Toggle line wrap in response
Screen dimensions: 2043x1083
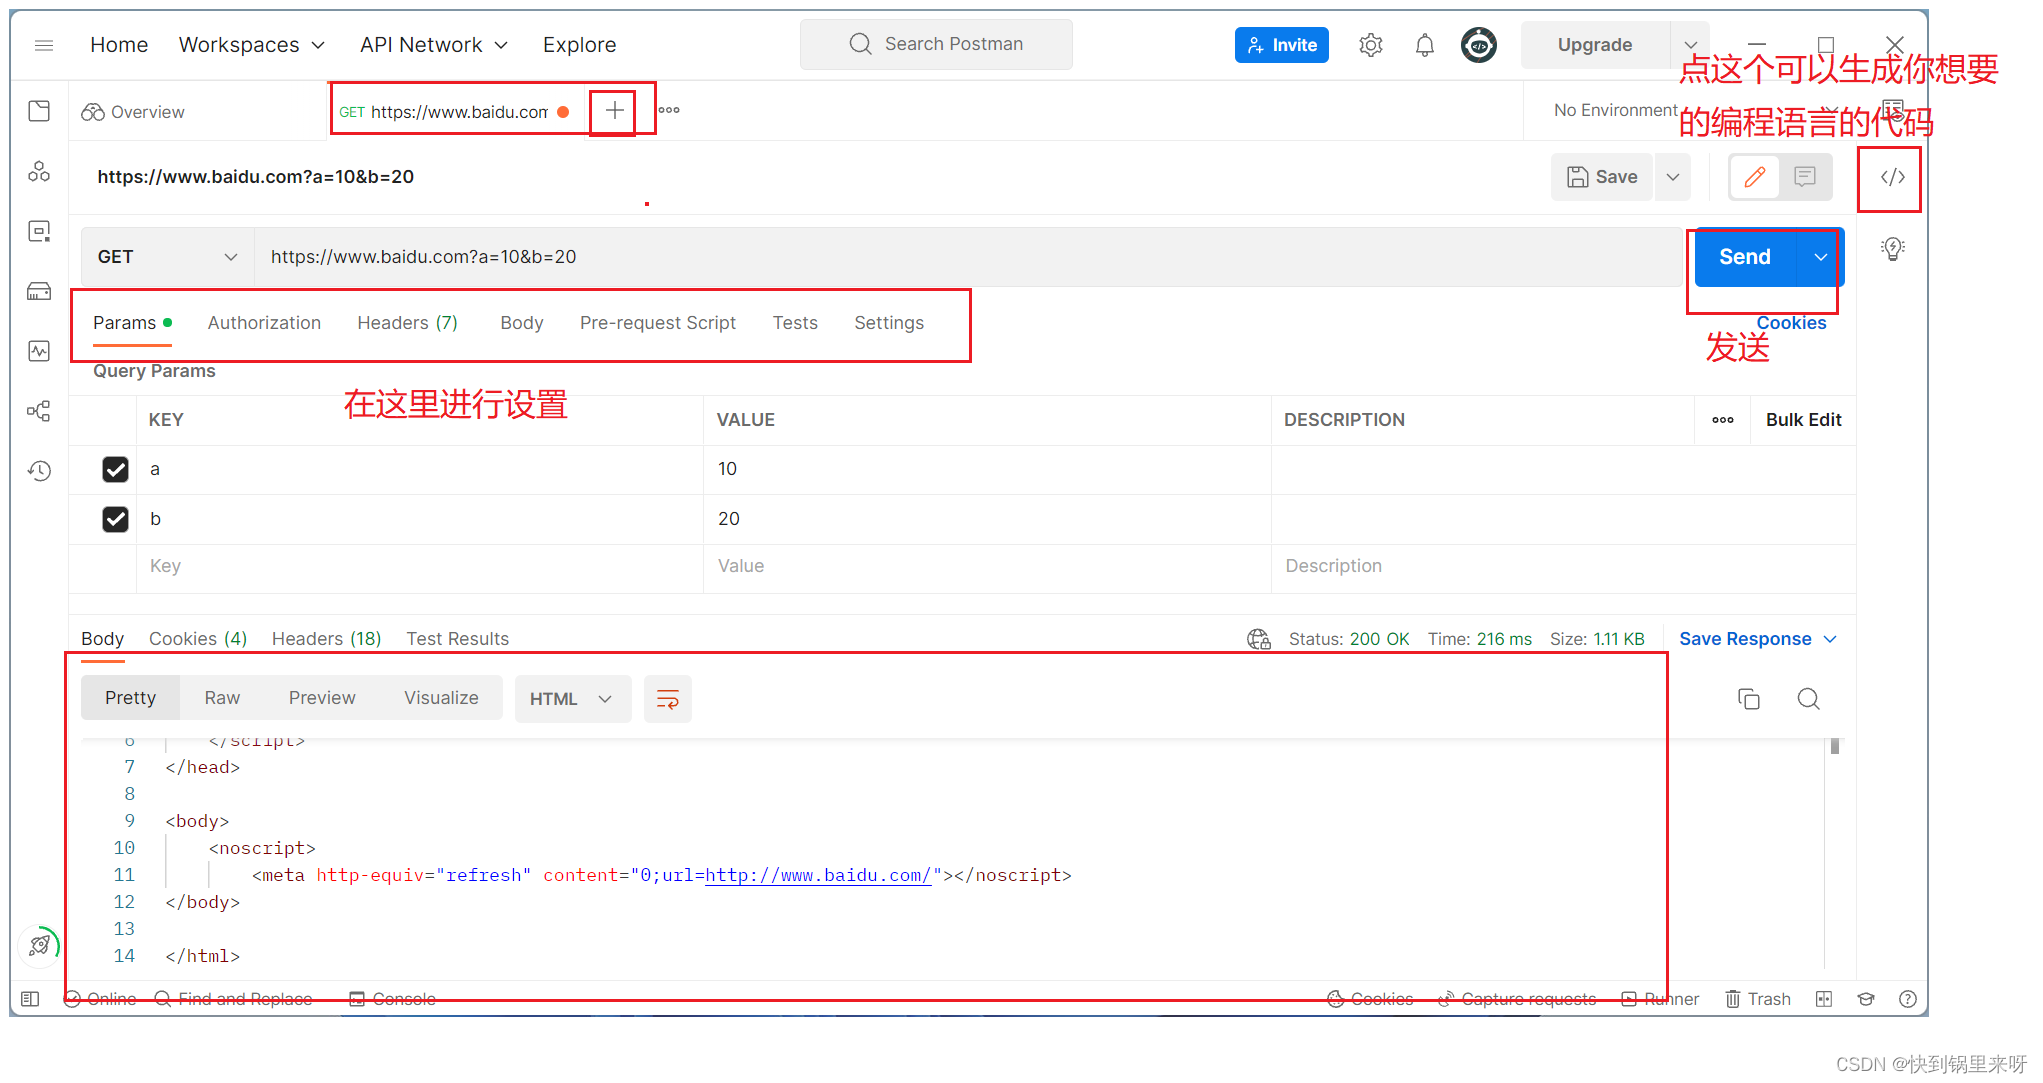click(668, 699)
